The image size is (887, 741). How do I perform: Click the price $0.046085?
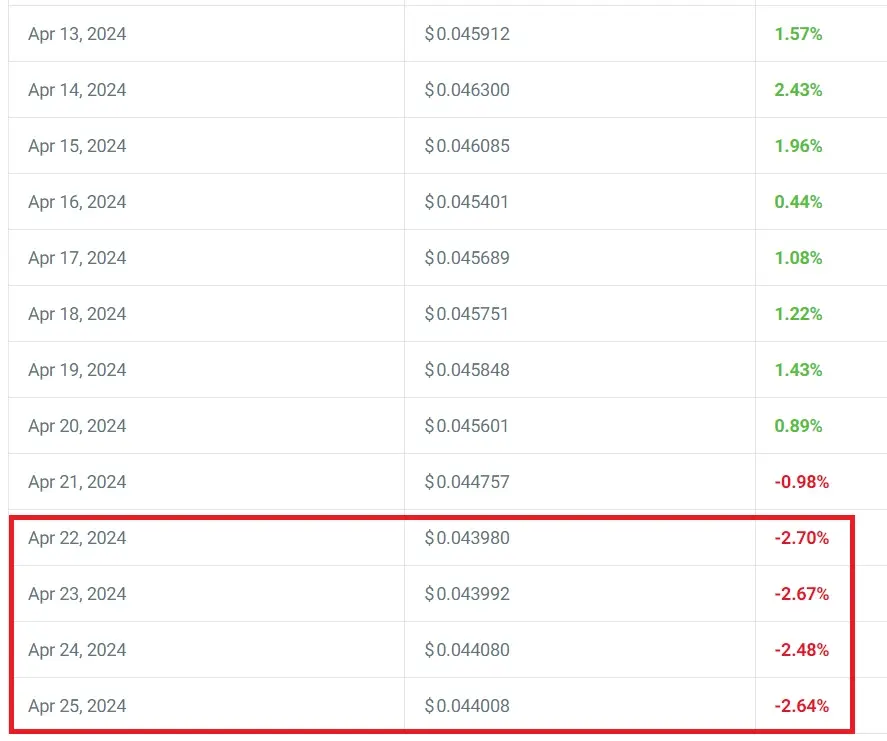[467, 146]
